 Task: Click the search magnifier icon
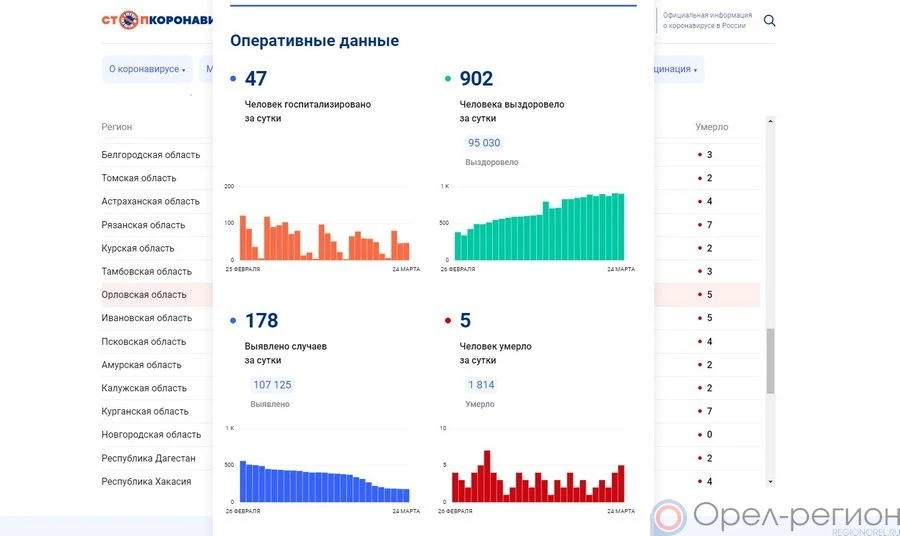click(x=769, y=21)
